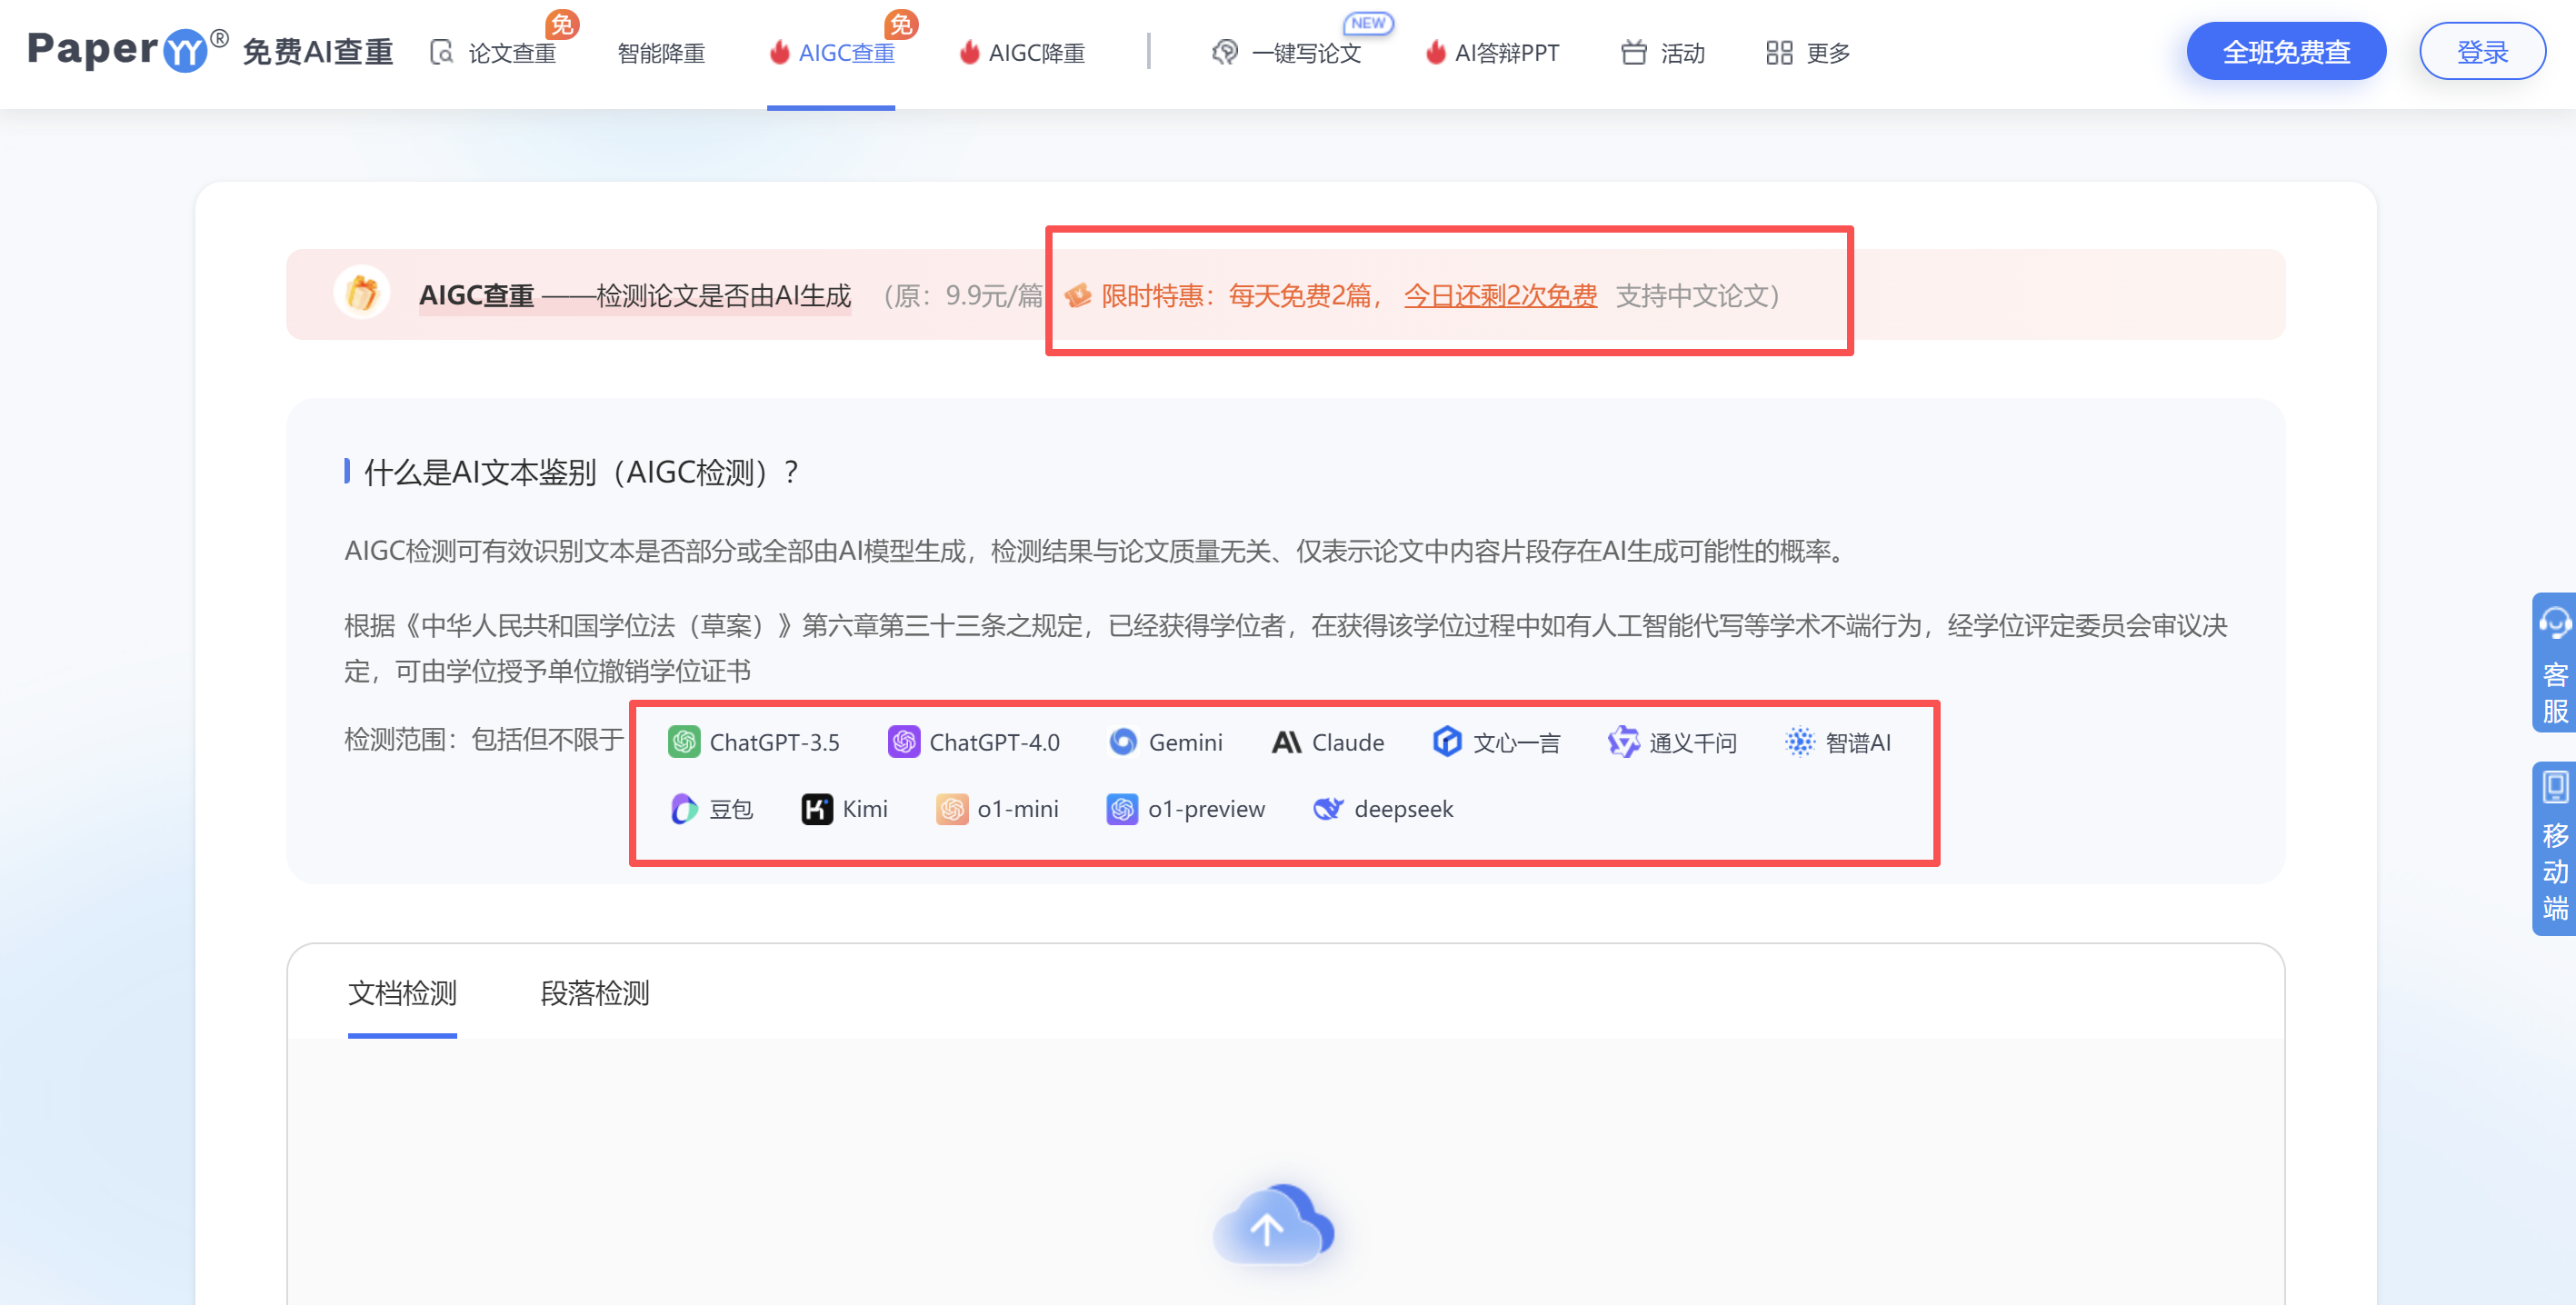Click the Claude logo icon
2576x1305 pixels.
click(x=1286, y=742)
